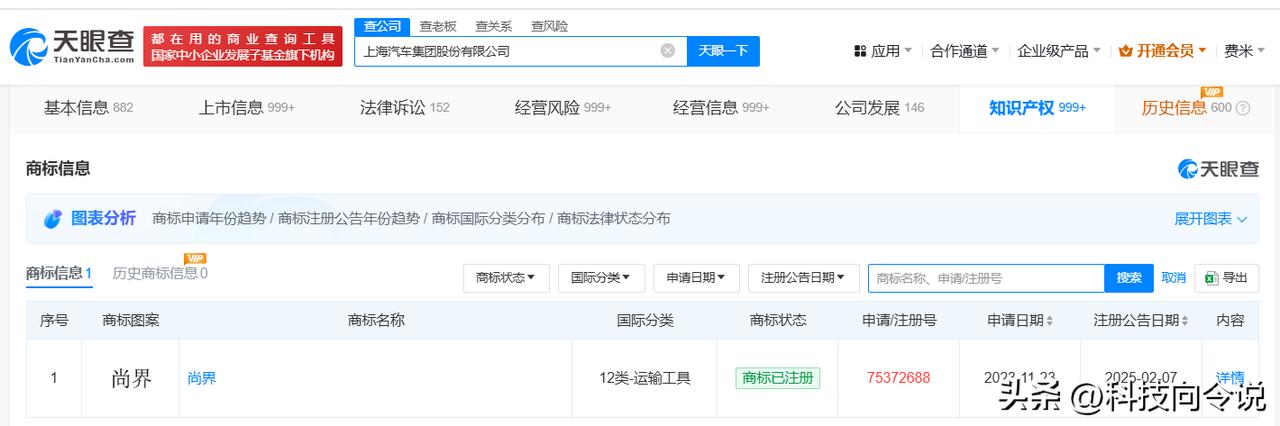
Task: Open the 商标状态 dropdown
Action: tap(505, 278)
